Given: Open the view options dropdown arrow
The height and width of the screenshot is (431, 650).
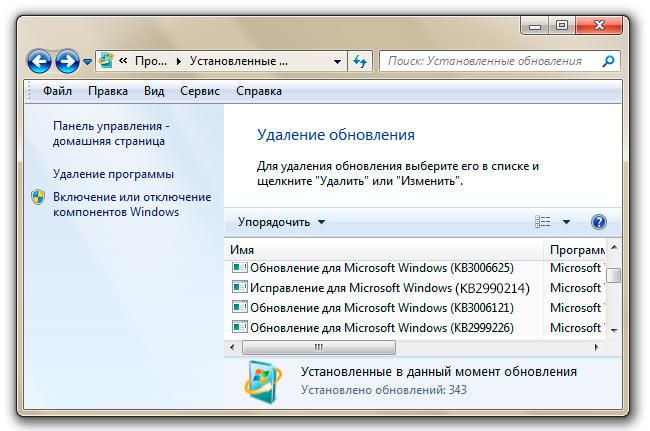Looking at the screenshot, I should (566, 222).
